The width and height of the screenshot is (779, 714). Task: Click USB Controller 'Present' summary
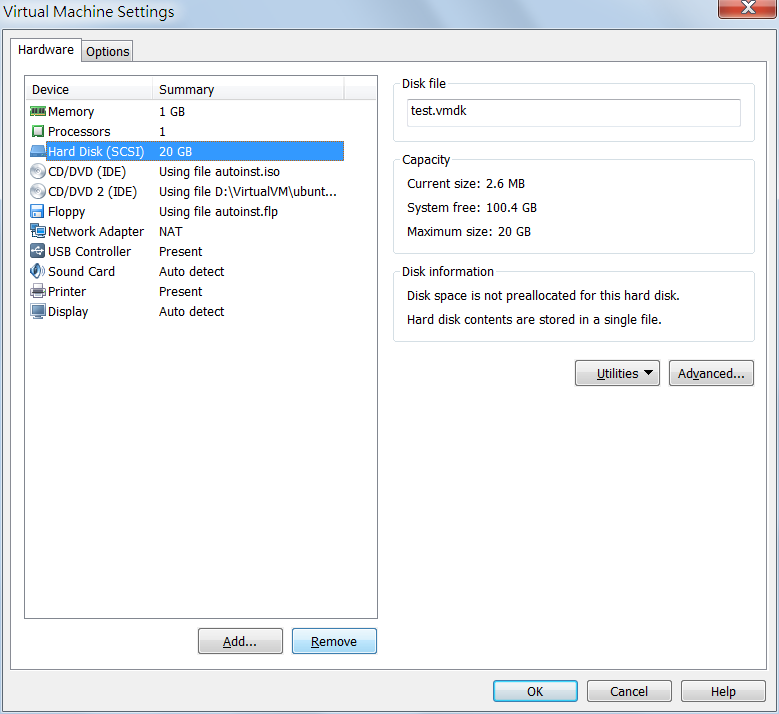180,251
